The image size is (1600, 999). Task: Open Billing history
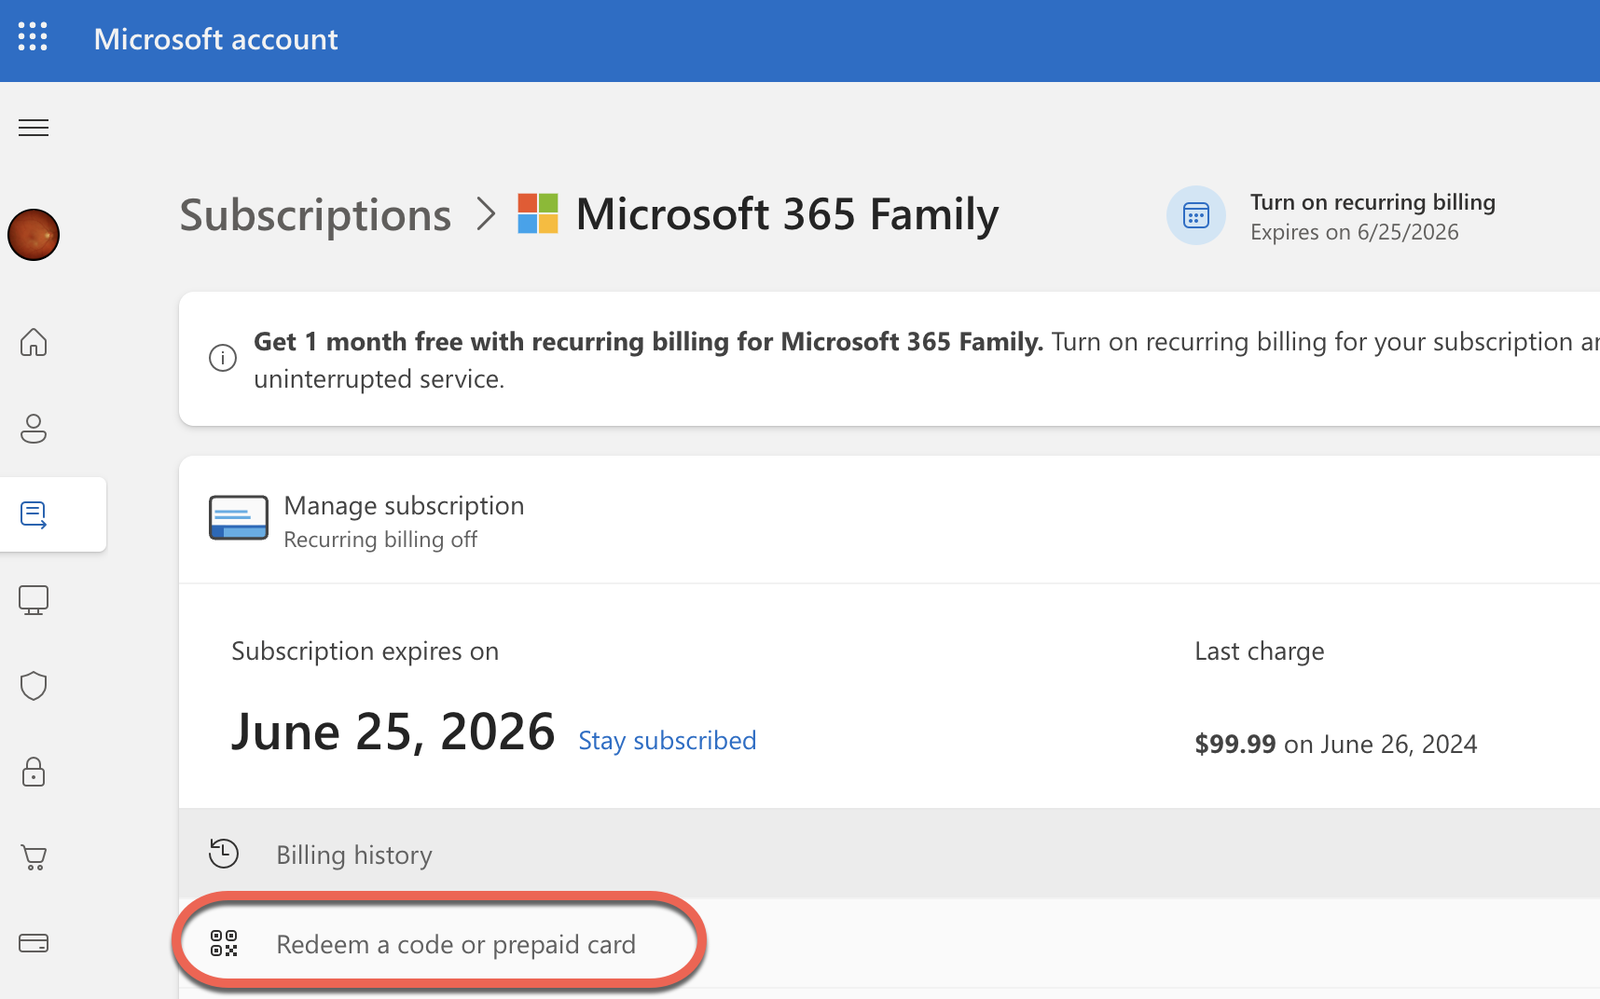point(354,855)
